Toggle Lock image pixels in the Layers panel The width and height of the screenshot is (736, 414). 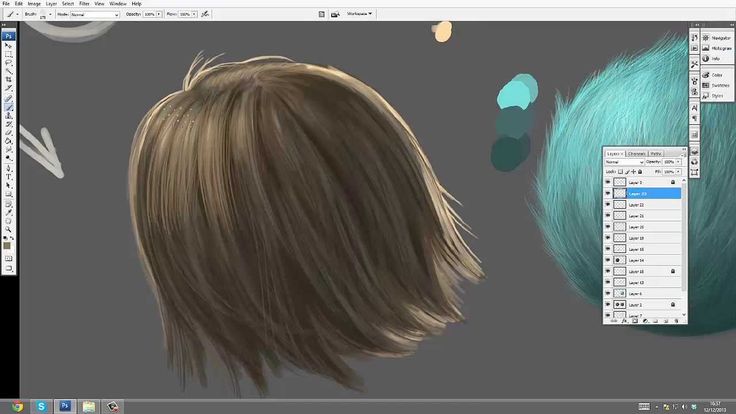(x=627, y=172)
